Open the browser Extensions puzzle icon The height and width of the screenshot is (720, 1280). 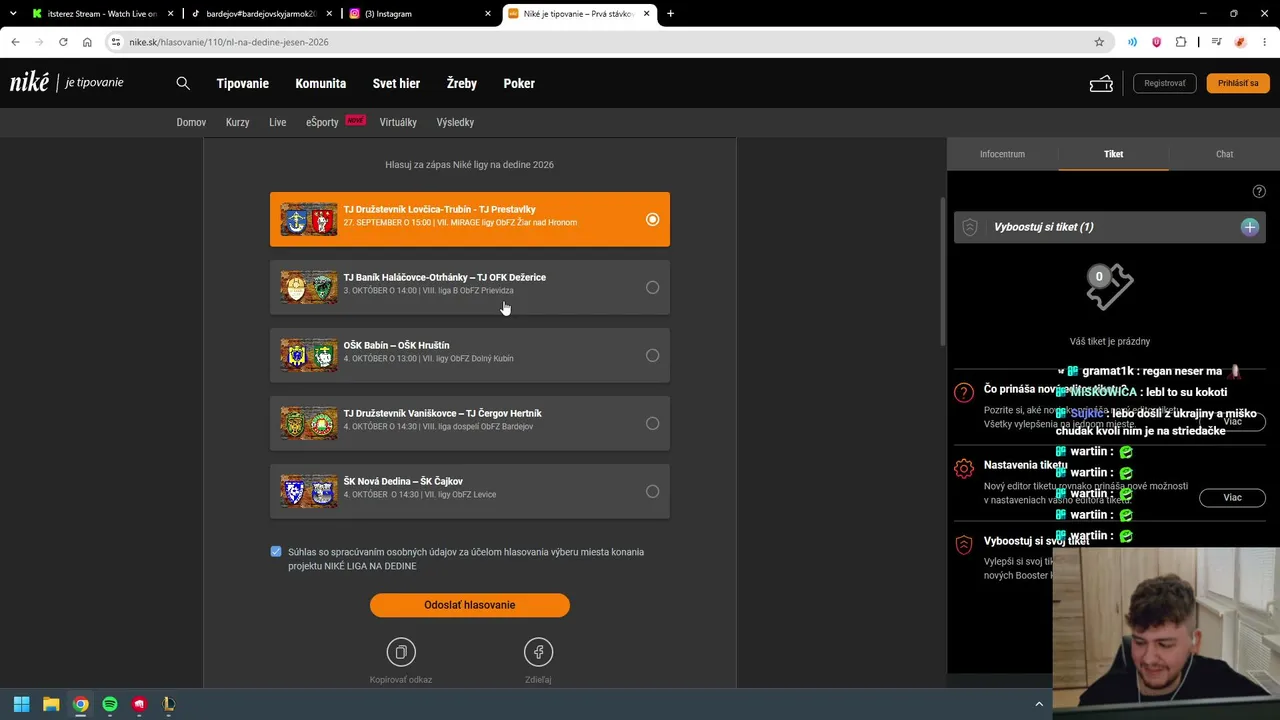point(1181,42)
